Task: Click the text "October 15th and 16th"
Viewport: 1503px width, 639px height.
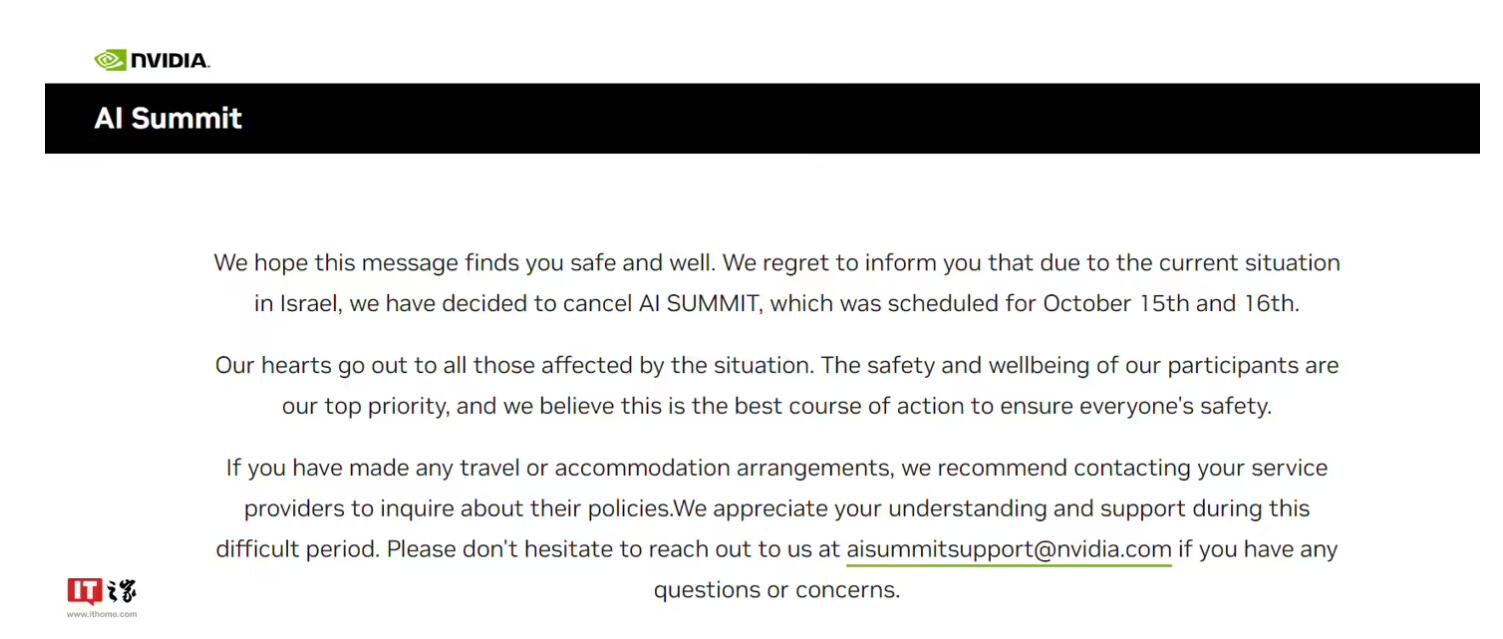Action: coord(1169,304)
